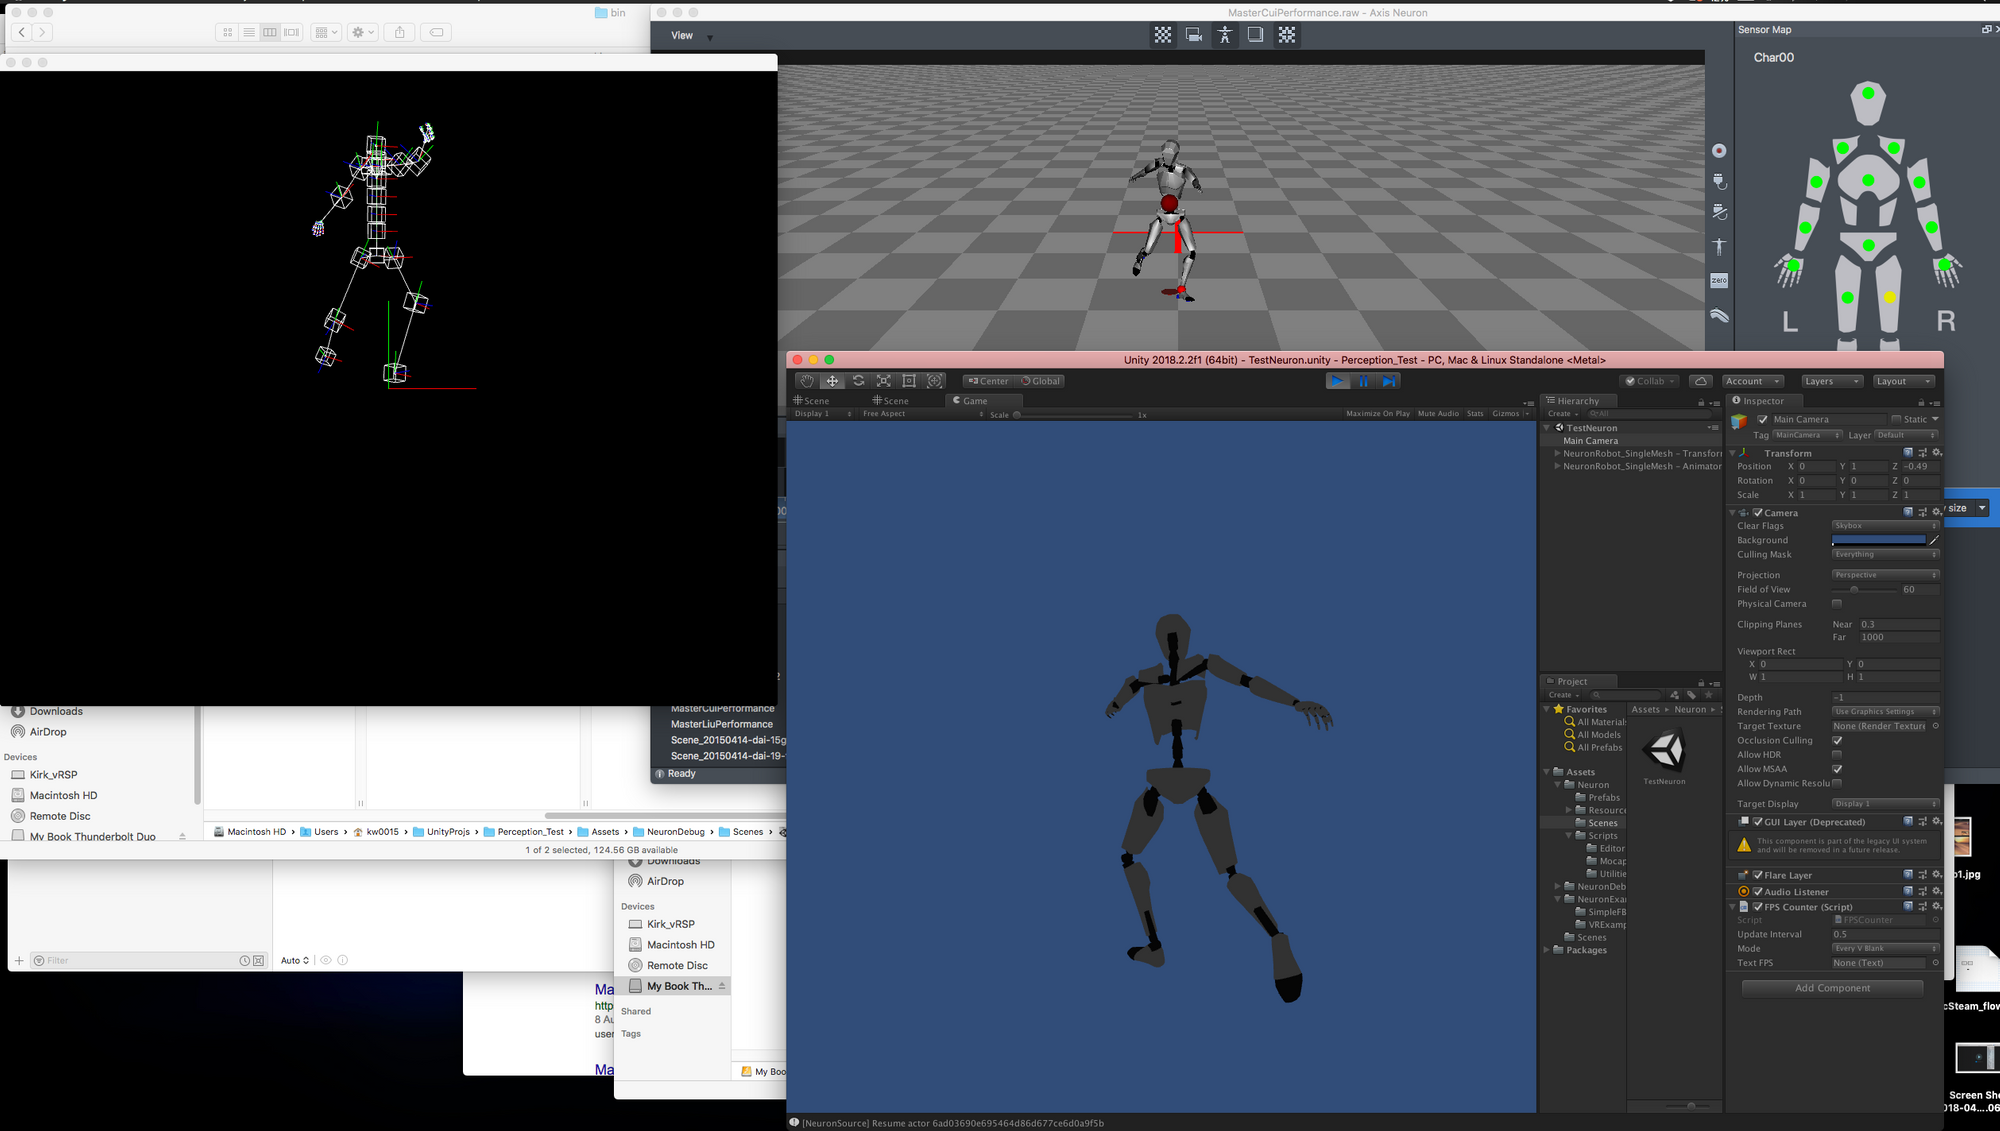Switch to the first Scene tab in Unity

tap(812, 401)
